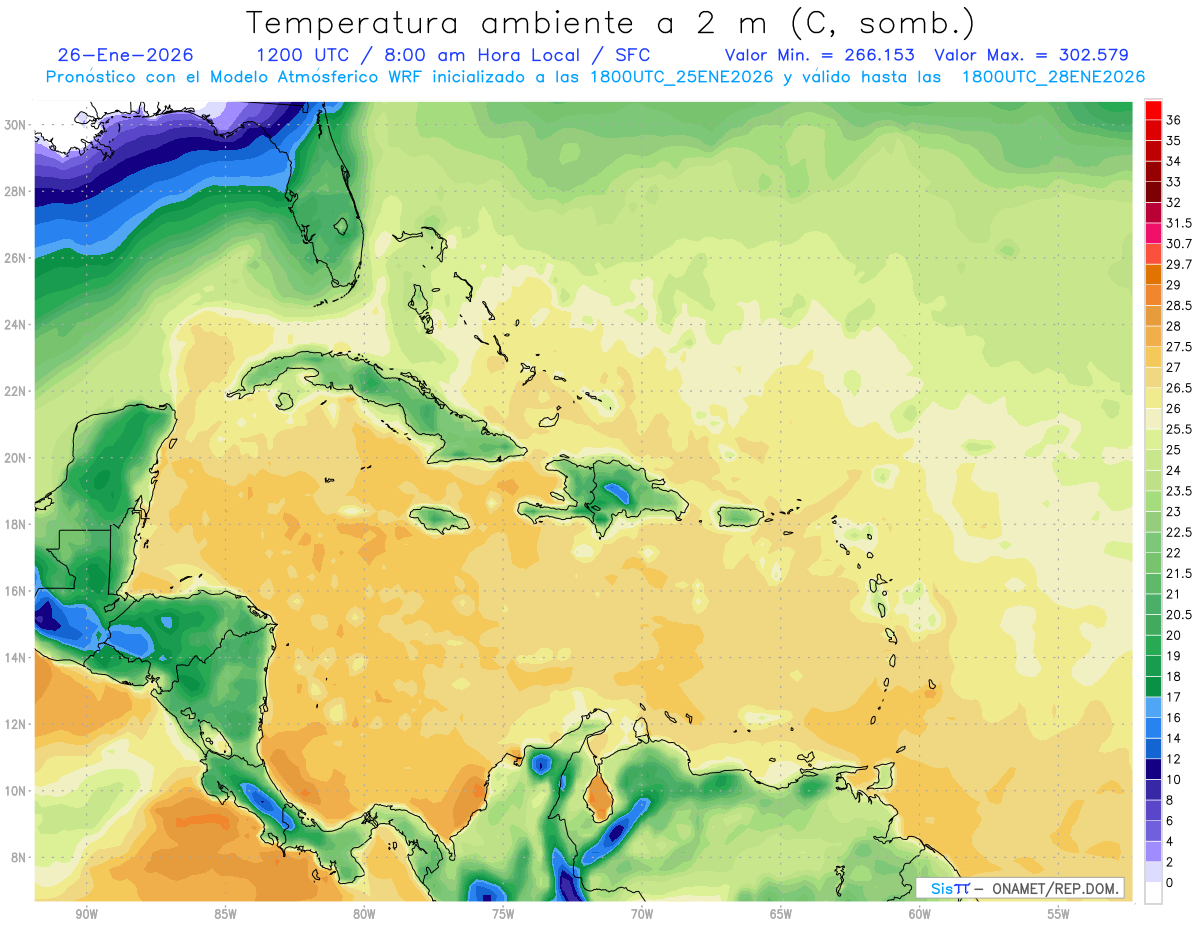Click the title 'Temperatura ambiente a 2 m'
The height and width of the screenshot is (927, 1200).
pyautogui.click(x=507, y=22)
